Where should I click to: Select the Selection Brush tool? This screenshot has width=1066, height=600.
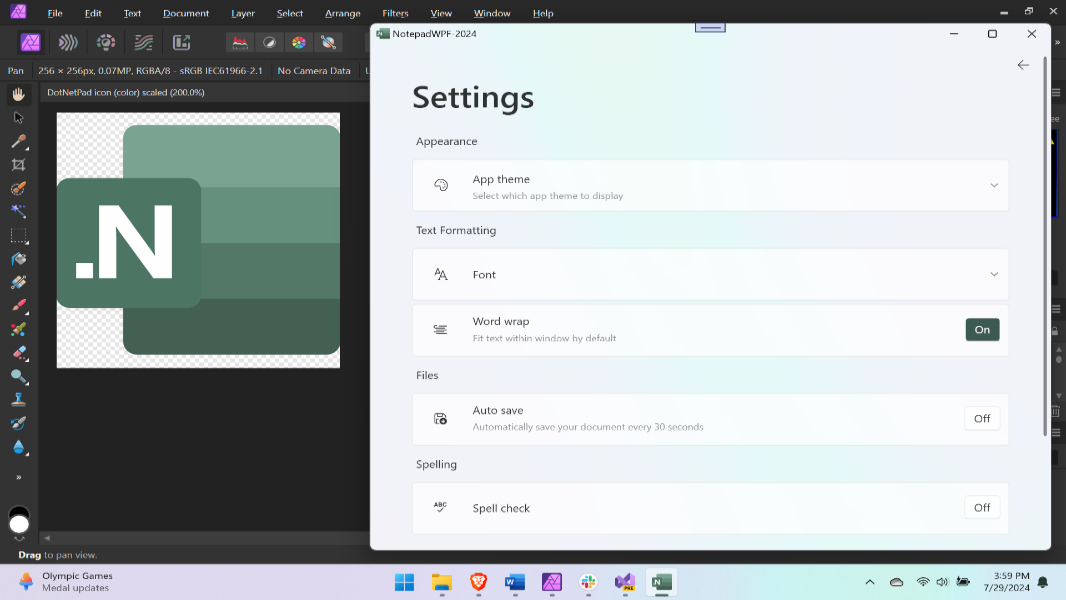pyautogui.click(x=17, y=188)
